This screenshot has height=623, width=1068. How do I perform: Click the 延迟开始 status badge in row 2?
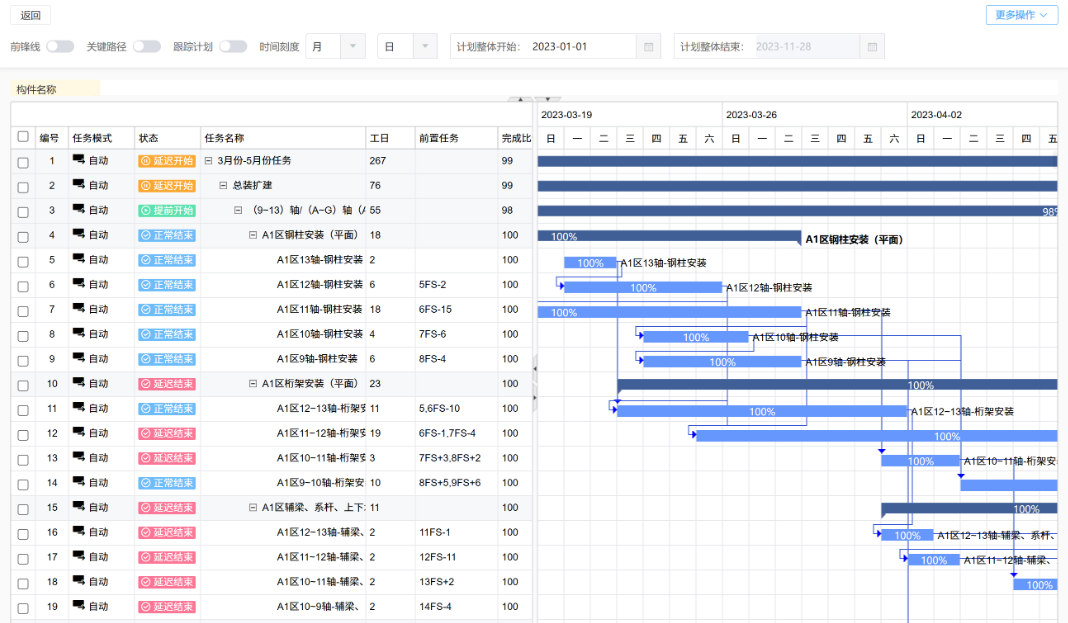coord(166,186)
